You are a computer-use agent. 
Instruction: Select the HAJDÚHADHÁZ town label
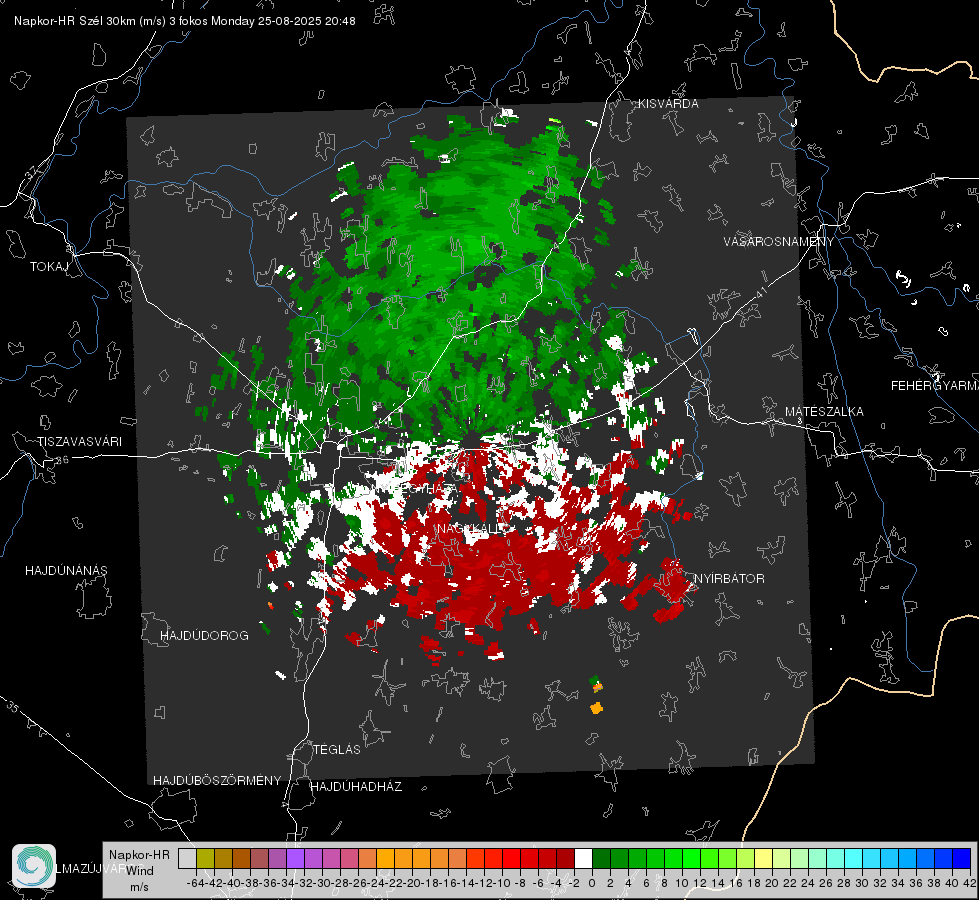coord(356,787)
